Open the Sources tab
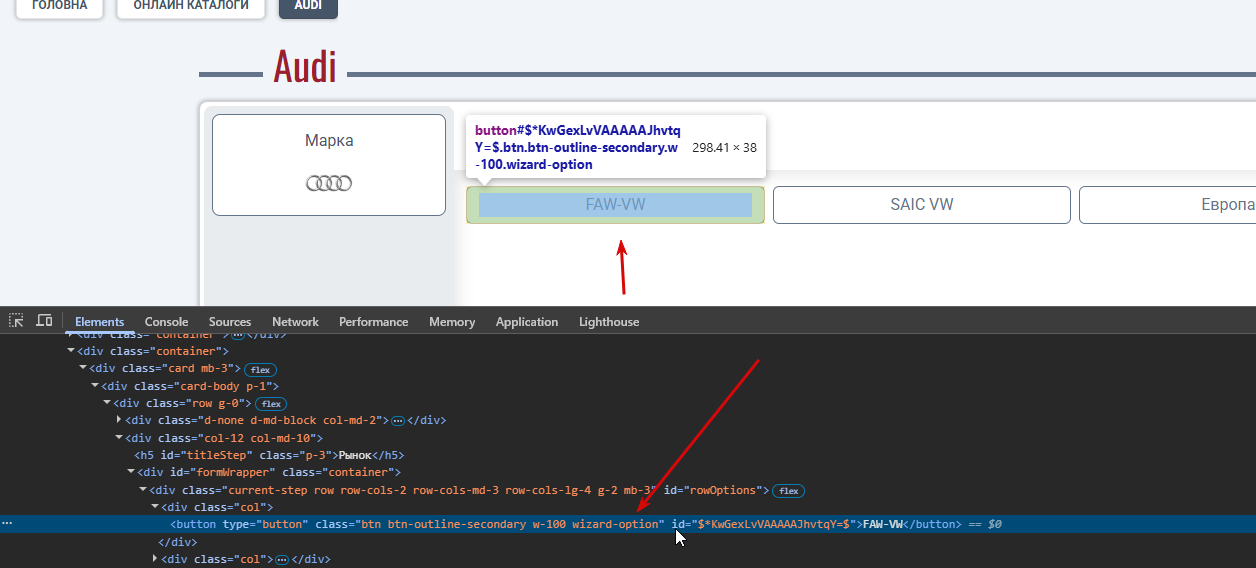Viewport: 1256px width, 568px height. 230,322
